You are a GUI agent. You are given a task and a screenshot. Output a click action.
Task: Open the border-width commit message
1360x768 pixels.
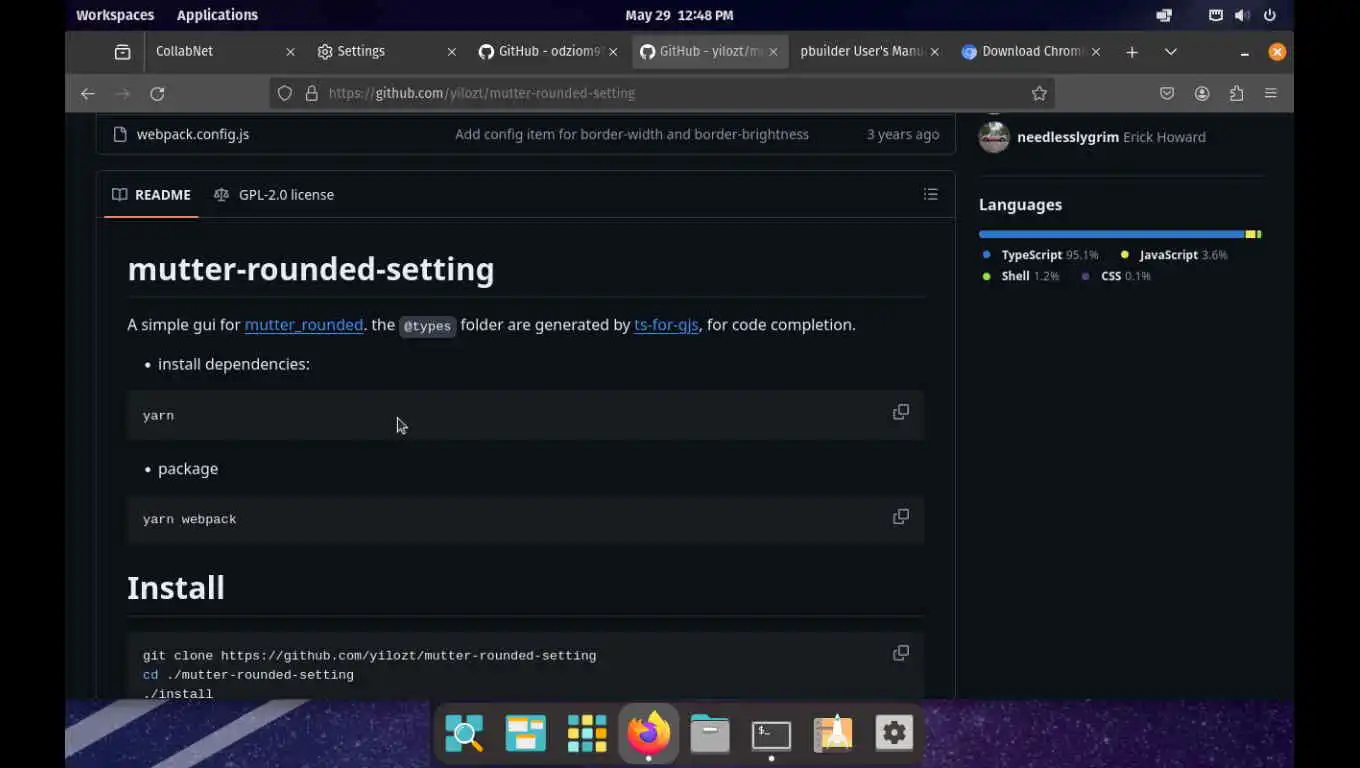click(632, 134)
